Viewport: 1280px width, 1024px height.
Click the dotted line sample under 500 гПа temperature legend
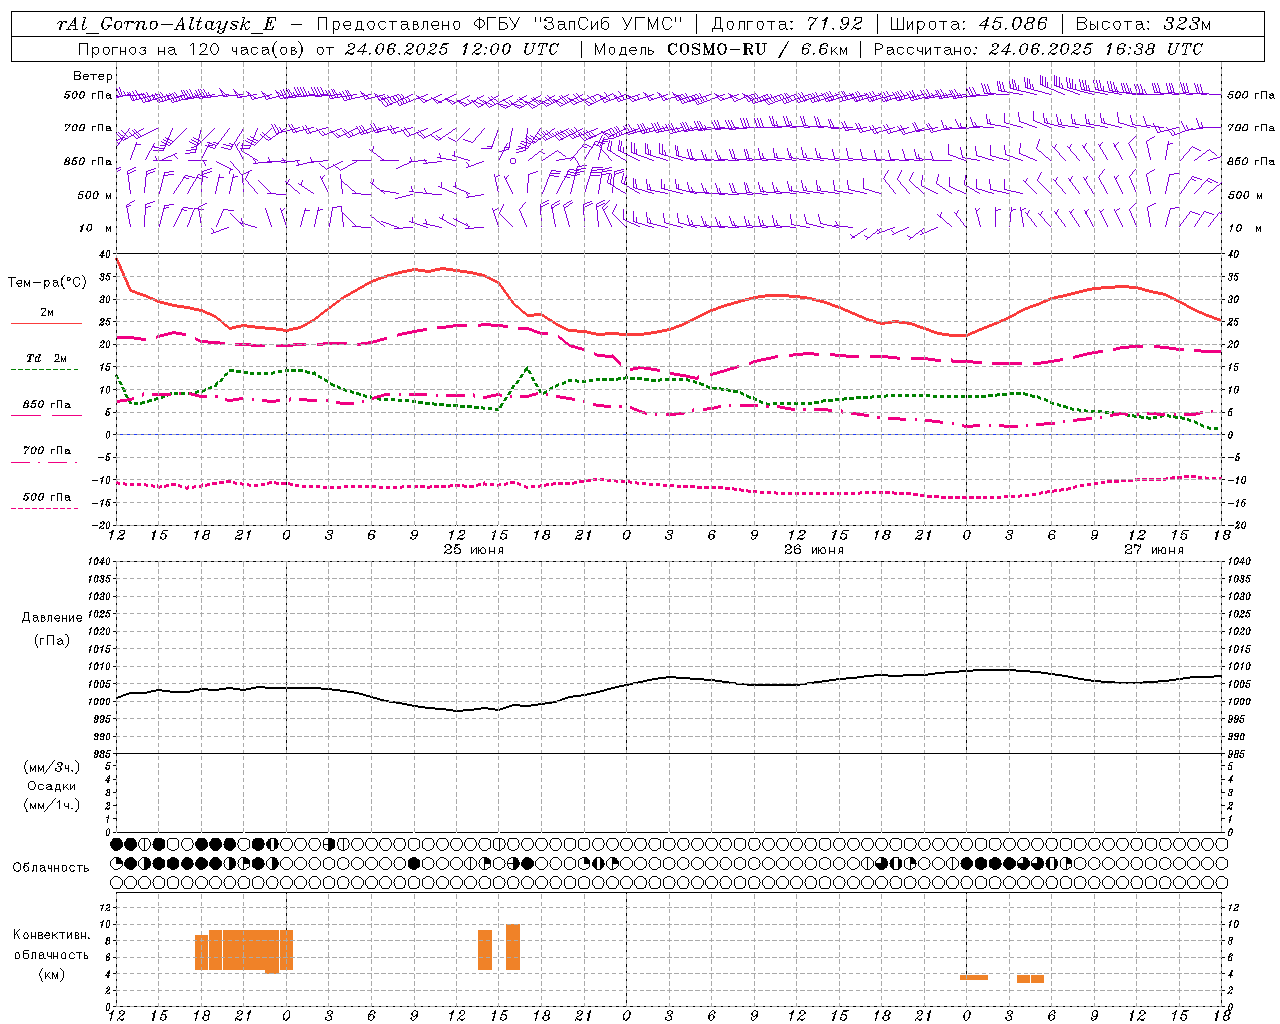[x=44, y=508]
